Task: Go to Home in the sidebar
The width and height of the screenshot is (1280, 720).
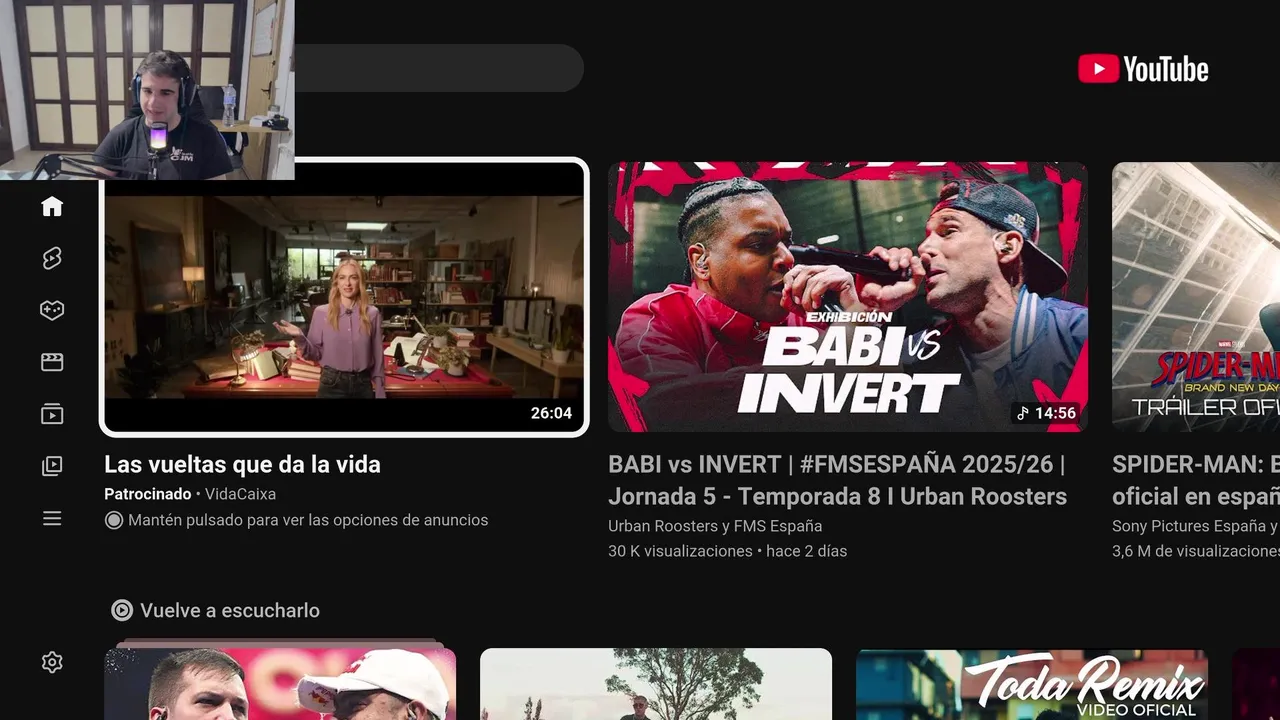Action: 52,206
